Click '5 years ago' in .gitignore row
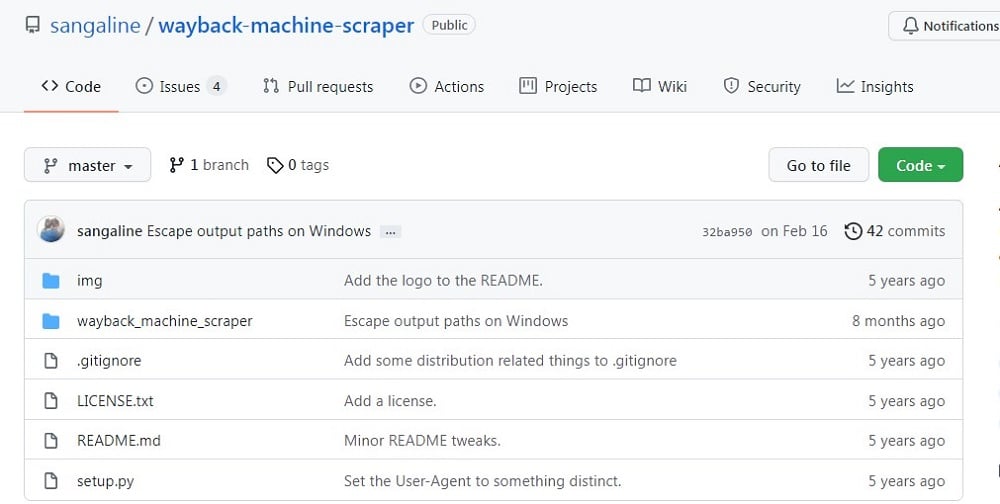The width and height of the screenshot is (1000, 504). click(906, 361)
